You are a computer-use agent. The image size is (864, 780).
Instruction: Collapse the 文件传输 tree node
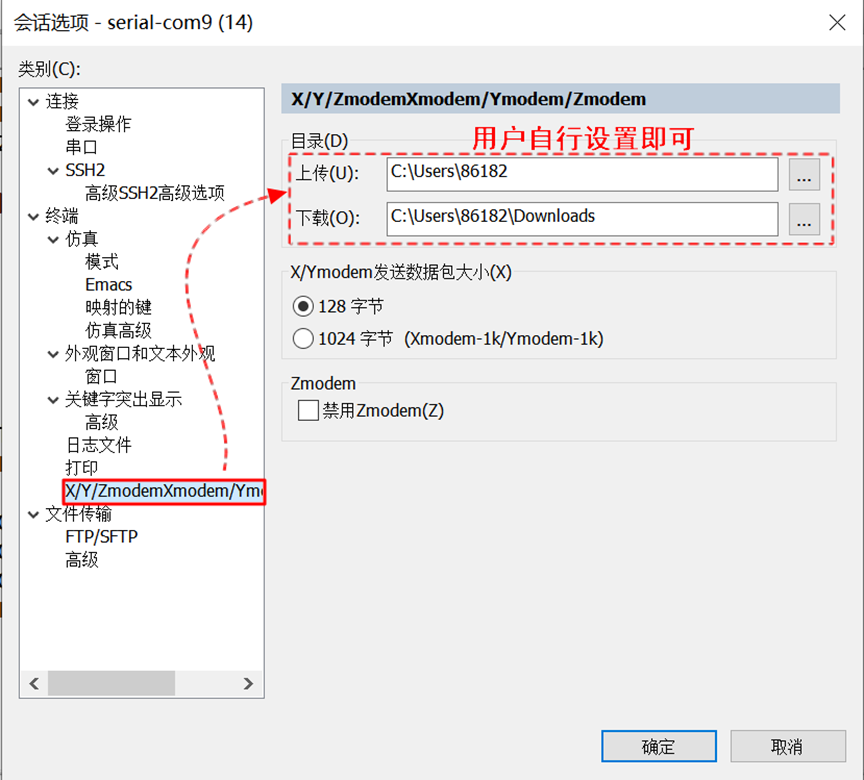pos(34,514)
